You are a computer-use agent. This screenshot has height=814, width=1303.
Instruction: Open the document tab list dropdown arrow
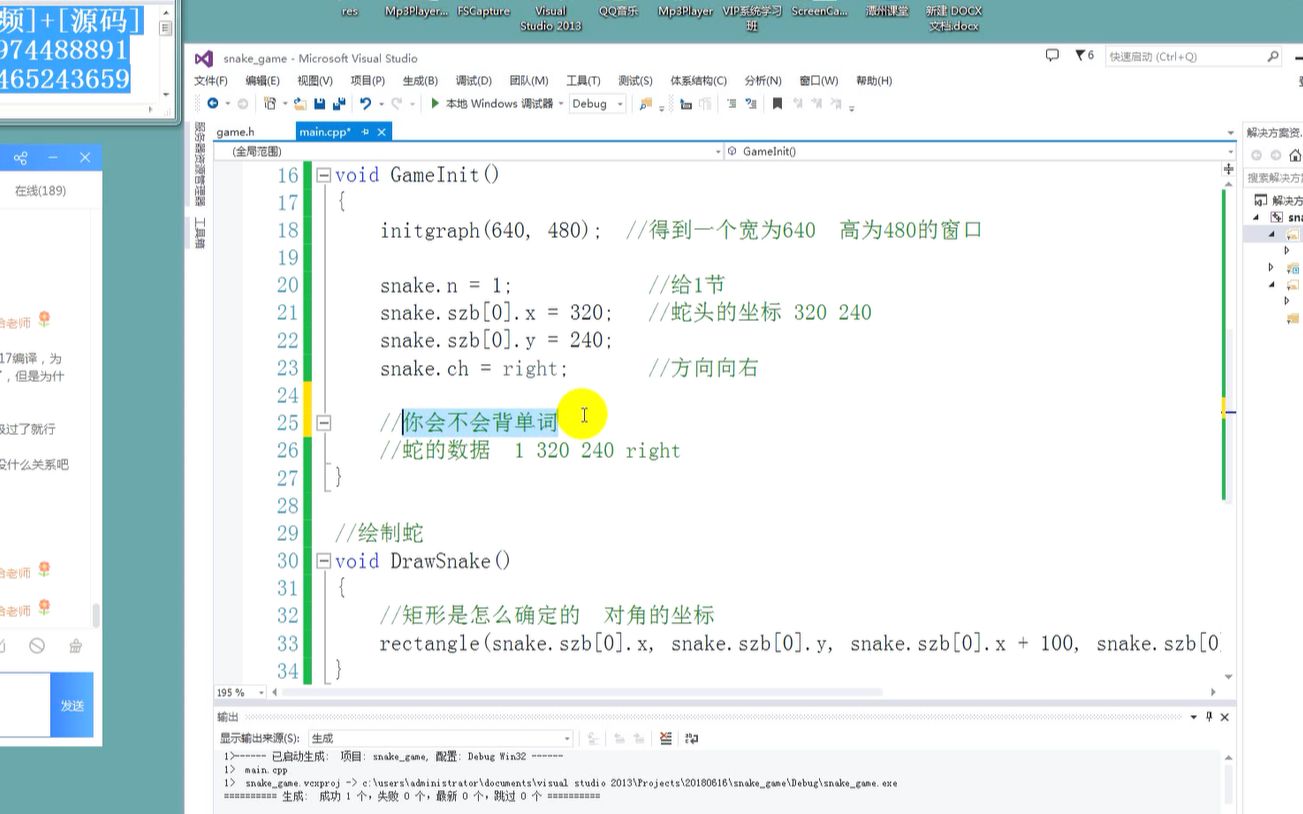pos(1231,133)
